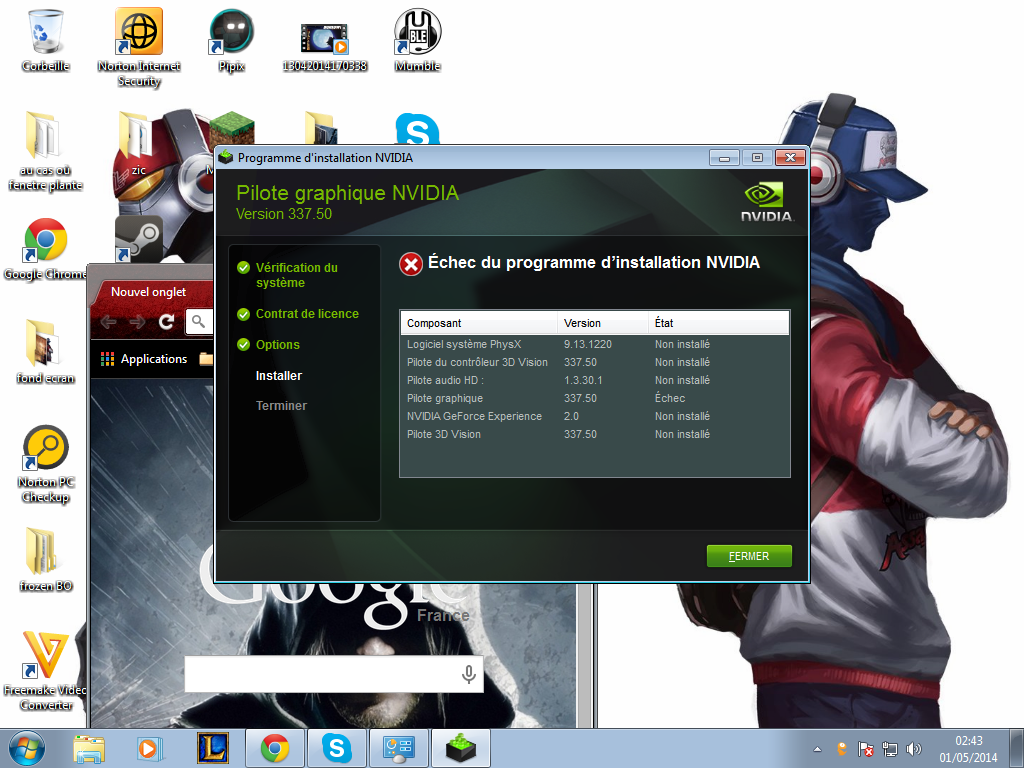
Task: Select the 'fond ecran' folder icon
Action: point(45,351)
